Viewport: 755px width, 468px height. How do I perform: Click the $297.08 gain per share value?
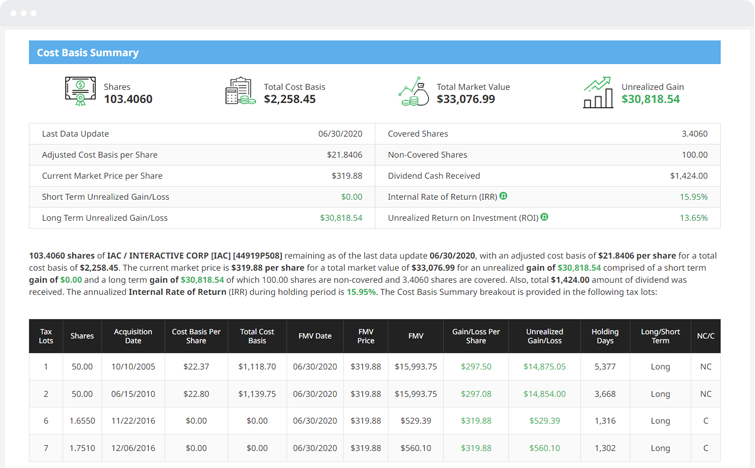click(x=476, y=394)
